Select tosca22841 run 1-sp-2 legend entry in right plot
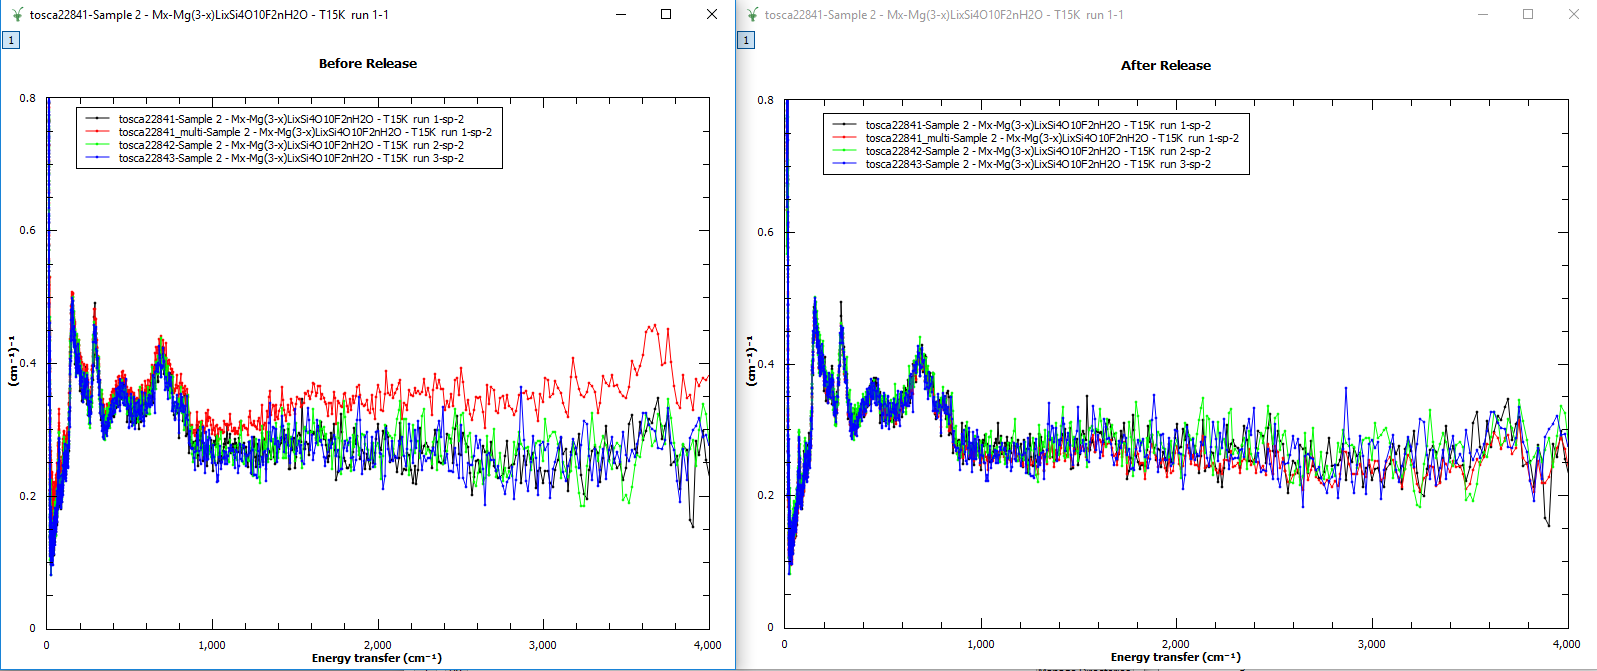The image size is (1597, 671). 1037,126
